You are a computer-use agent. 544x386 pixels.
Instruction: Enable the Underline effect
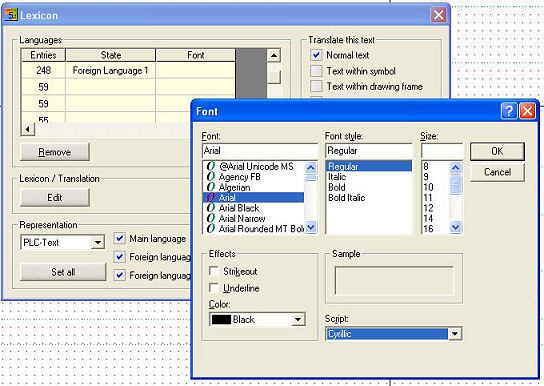214,288
